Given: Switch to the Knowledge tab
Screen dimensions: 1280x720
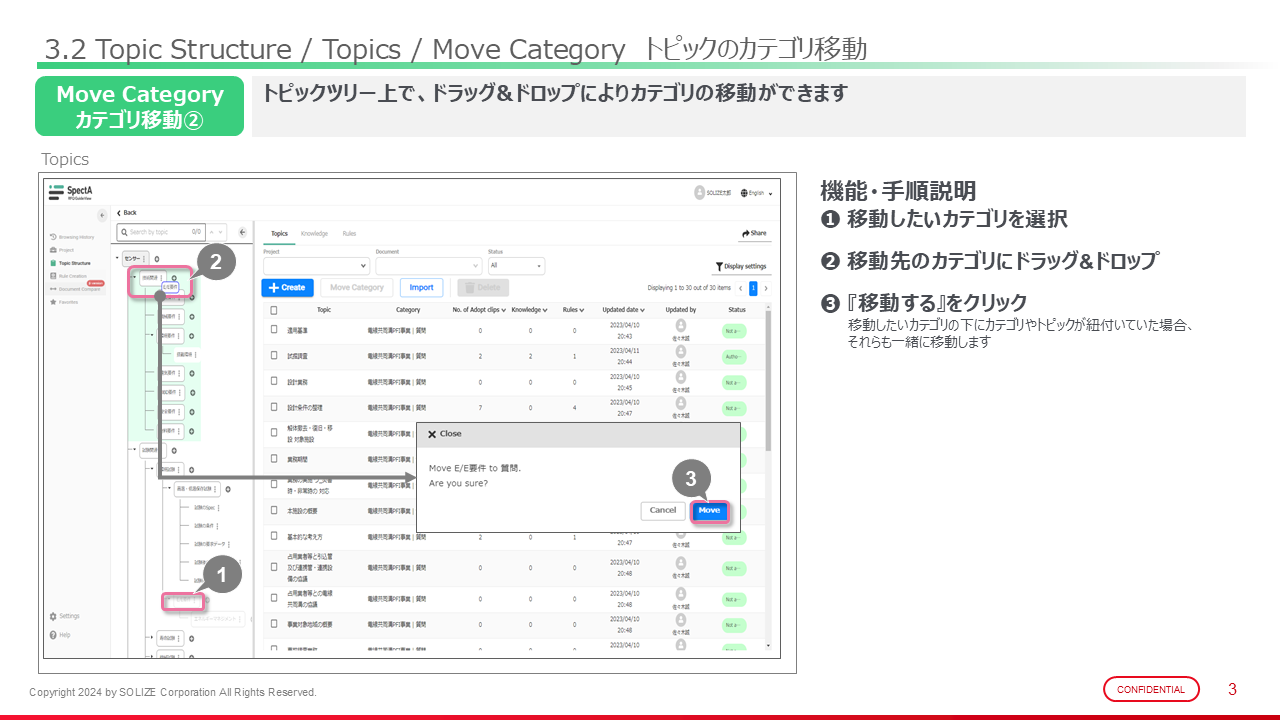Looking at the screenshot, I should pos(314,233).
